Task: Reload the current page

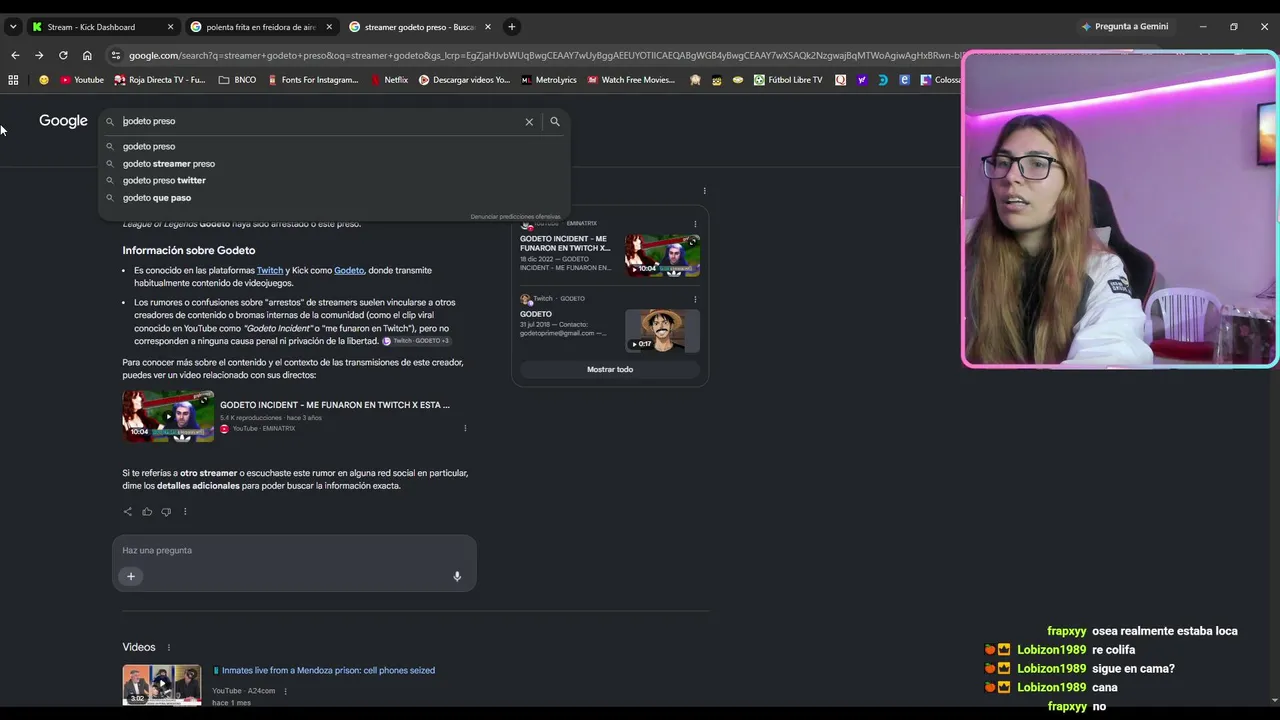Action: coord(63,56)
